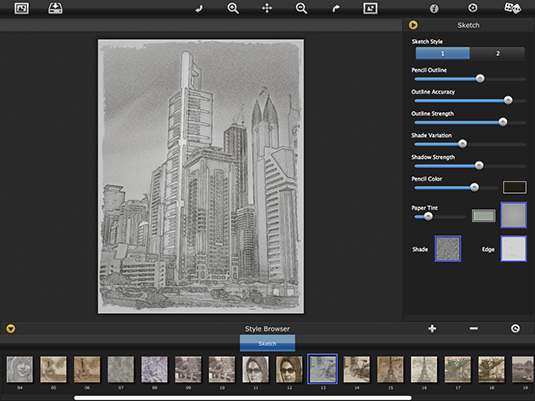Select style preset 09
535x401 pixels.
tap(188, 369)
